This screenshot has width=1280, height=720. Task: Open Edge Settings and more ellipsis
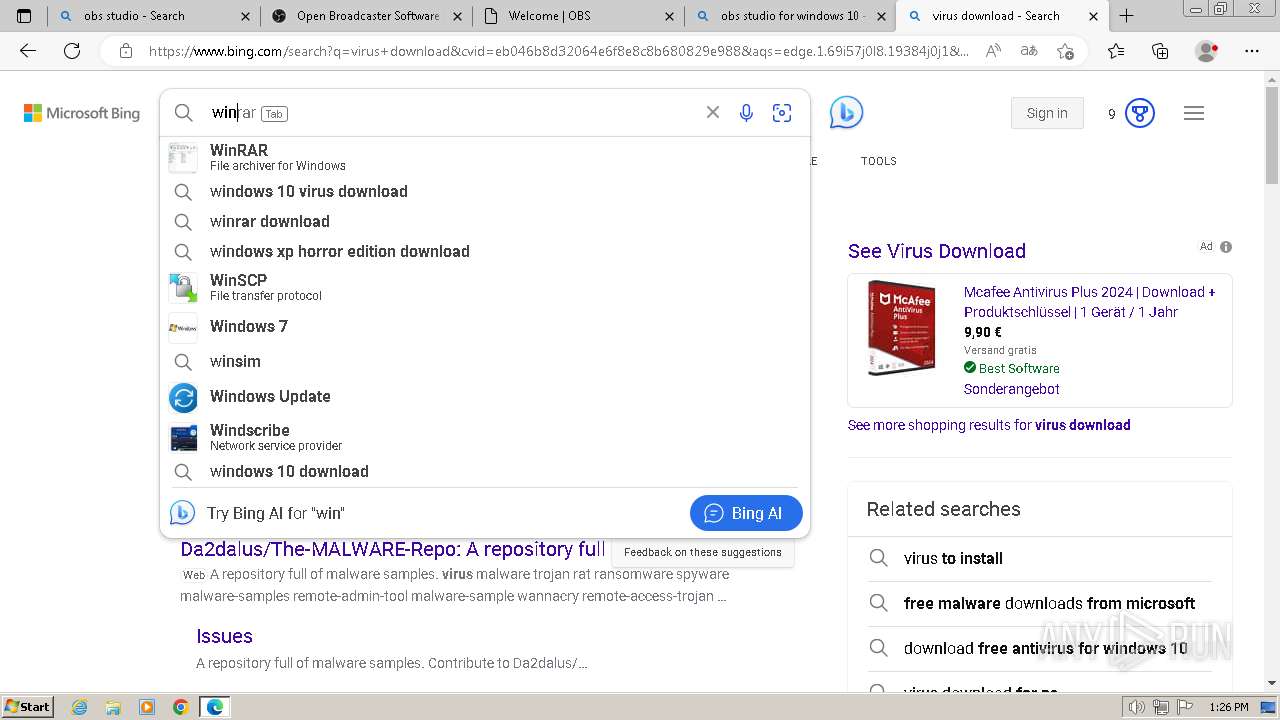pos(1252,51)
